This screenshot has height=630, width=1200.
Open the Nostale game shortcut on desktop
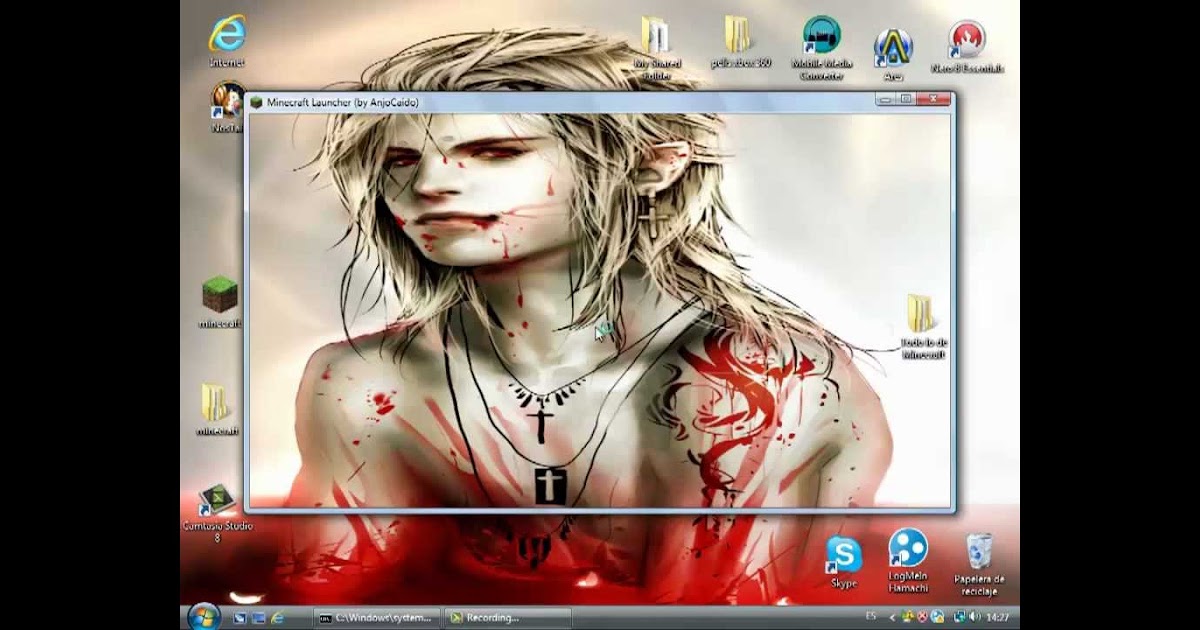[x=228, y=108]
